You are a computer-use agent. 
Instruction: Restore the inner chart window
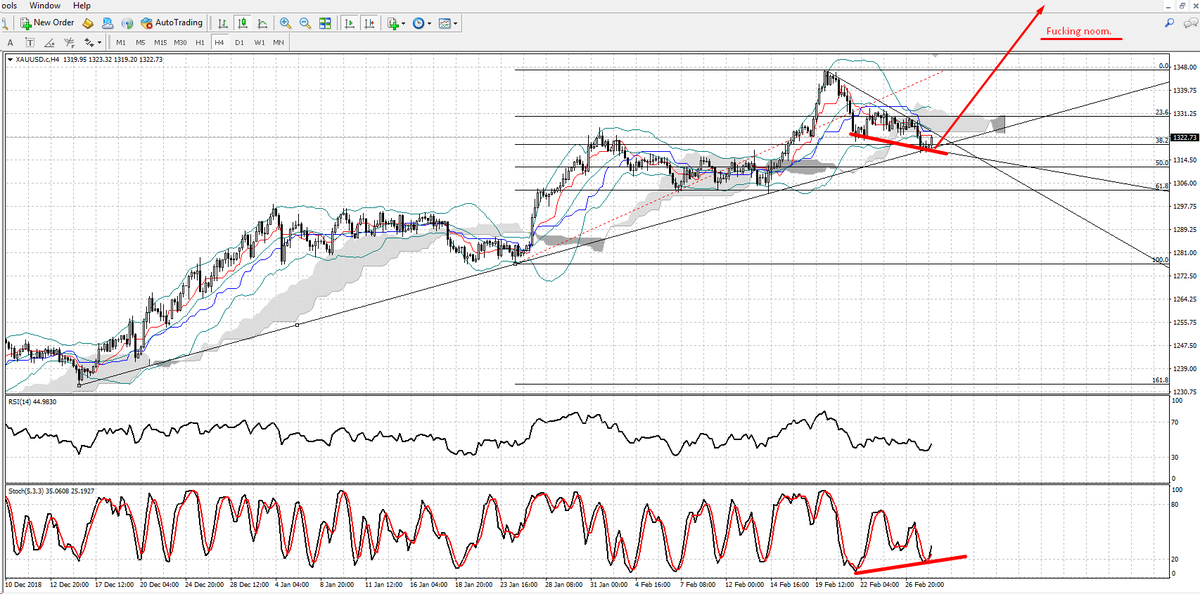tap(1182, 5)
